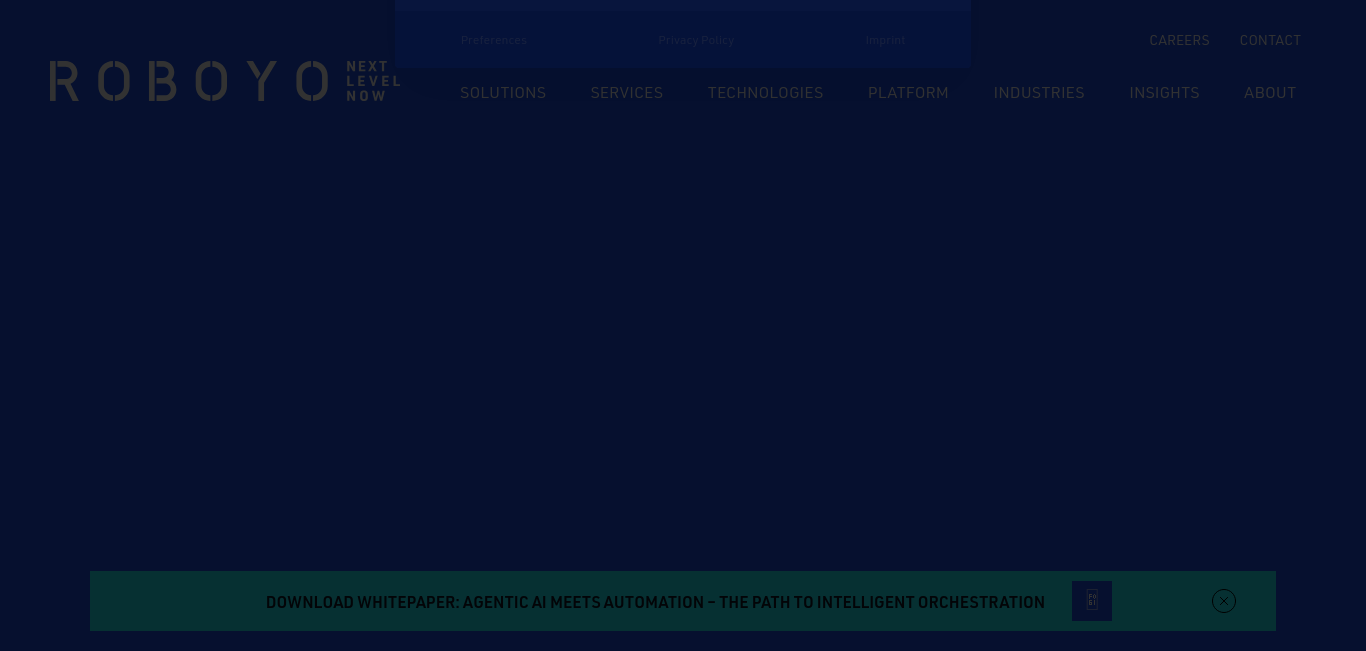Open the Contact link
Viewport: 1366px width, 651px height.
(x=1270, y=41)
